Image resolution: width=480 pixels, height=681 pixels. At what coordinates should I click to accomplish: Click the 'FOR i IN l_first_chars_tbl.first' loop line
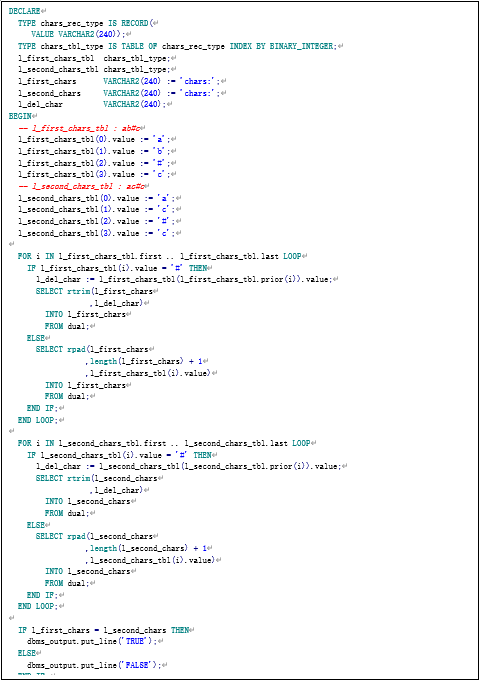pos(159,256)
